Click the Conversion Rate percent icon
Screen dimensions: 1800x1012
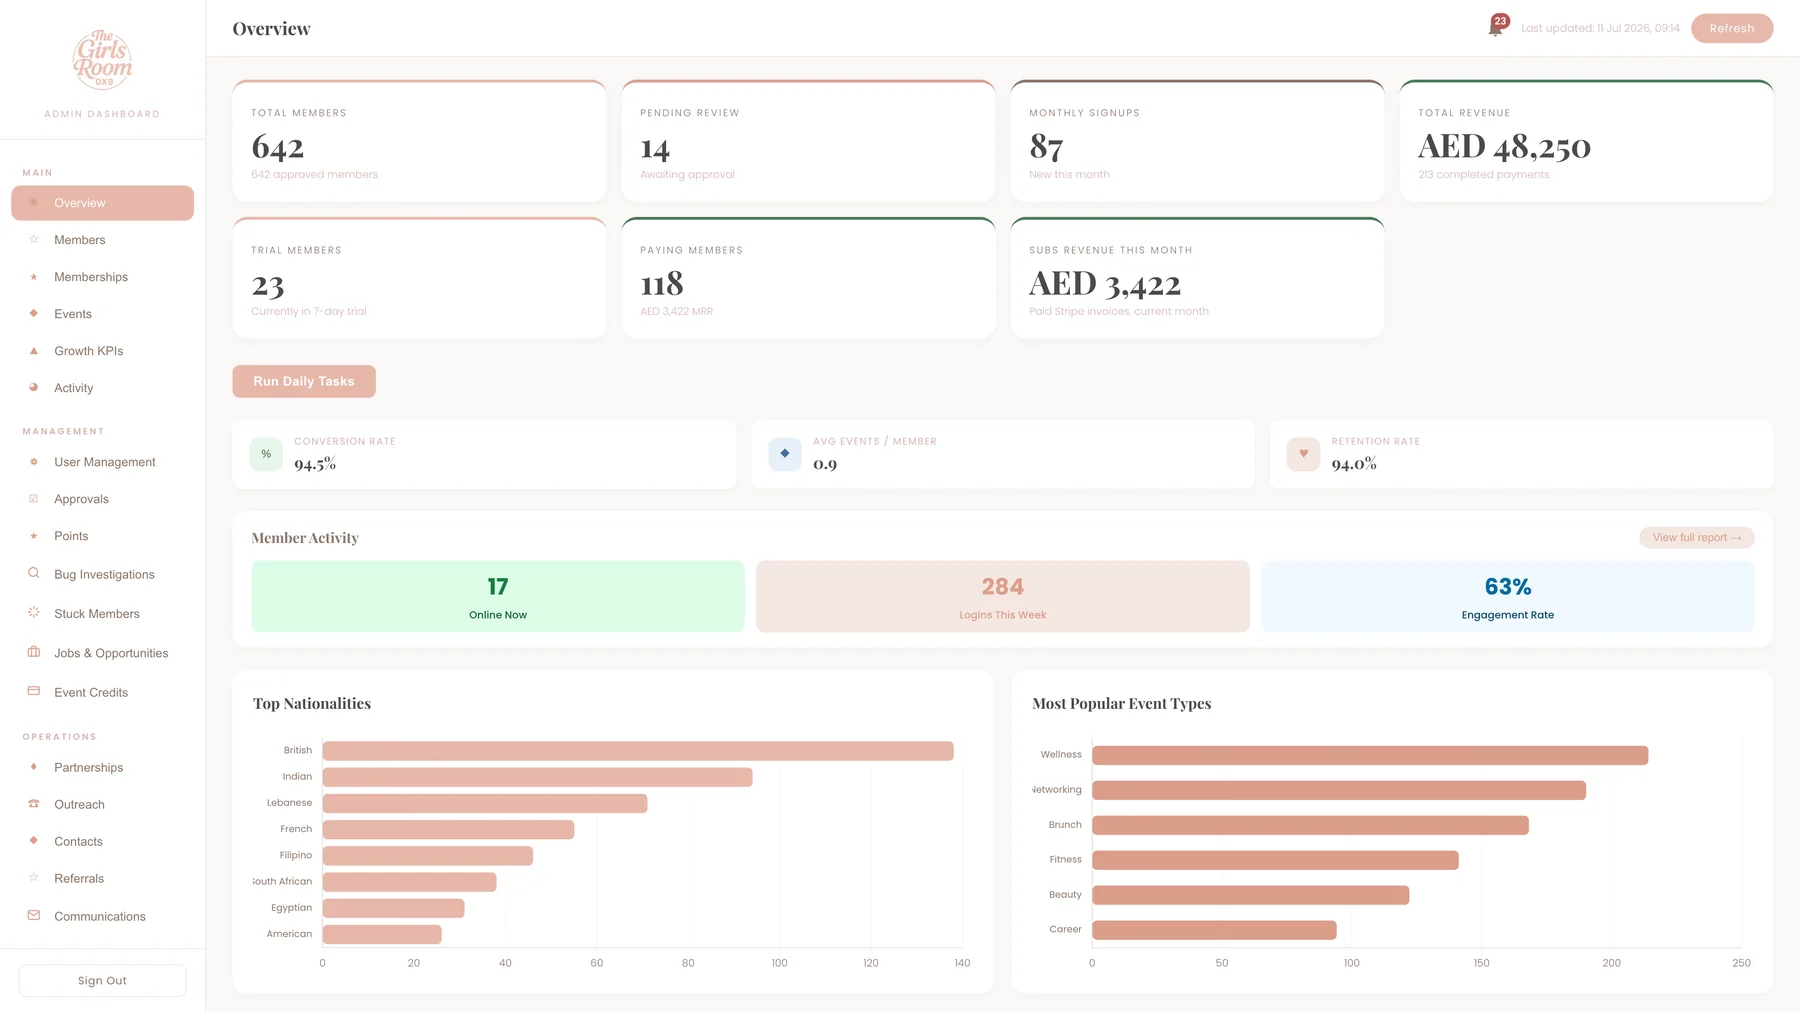[x=266, y=454]
